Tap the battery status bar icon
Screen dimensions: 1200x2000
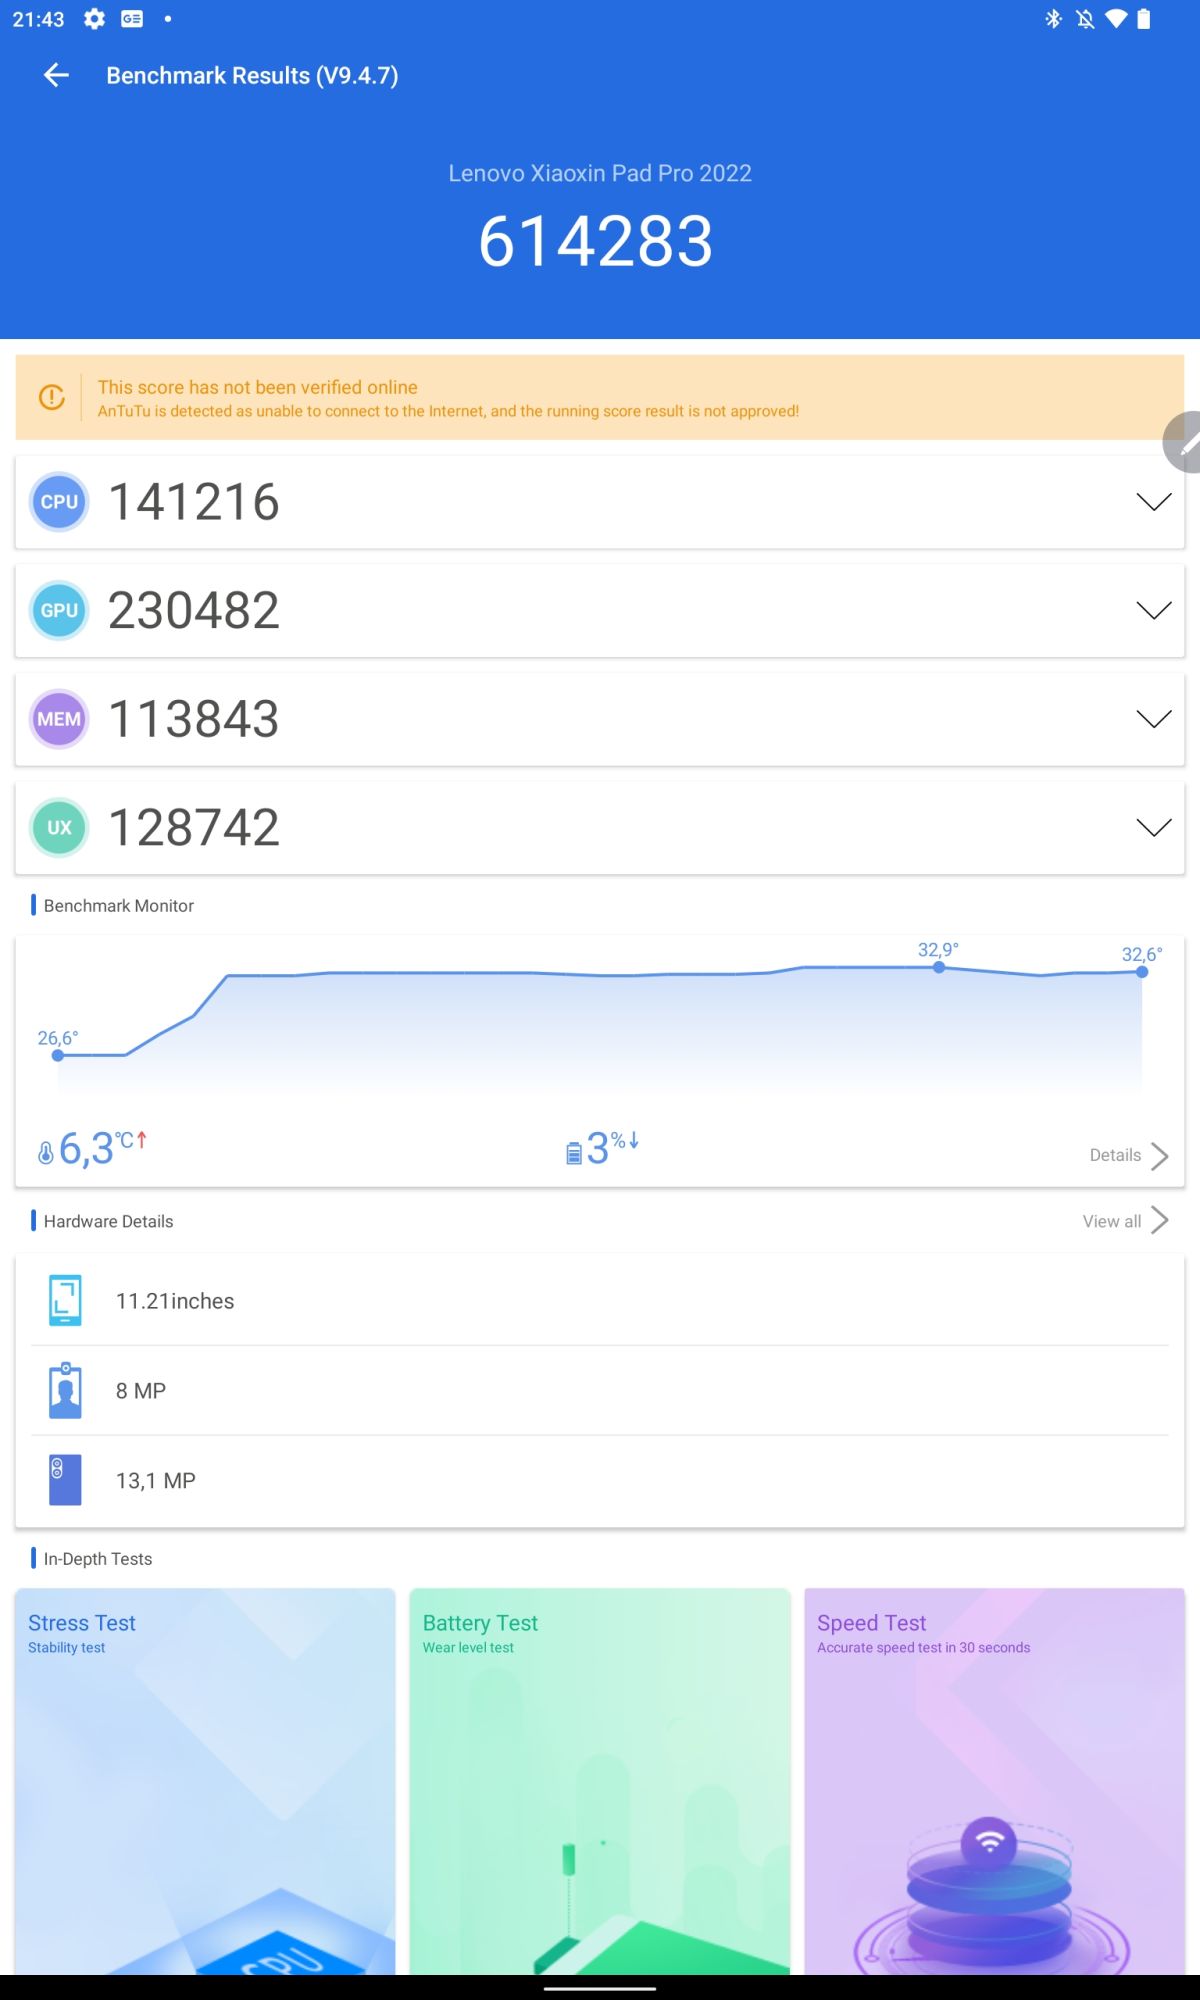[x=1144, y=19]
